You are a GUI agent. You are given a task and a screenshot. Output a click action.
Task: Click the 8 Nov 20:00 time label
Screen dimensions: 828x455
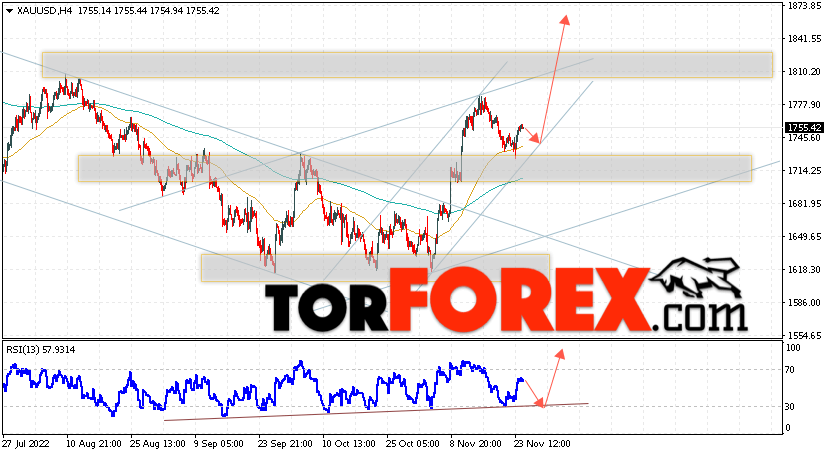(x=475, y=443)
